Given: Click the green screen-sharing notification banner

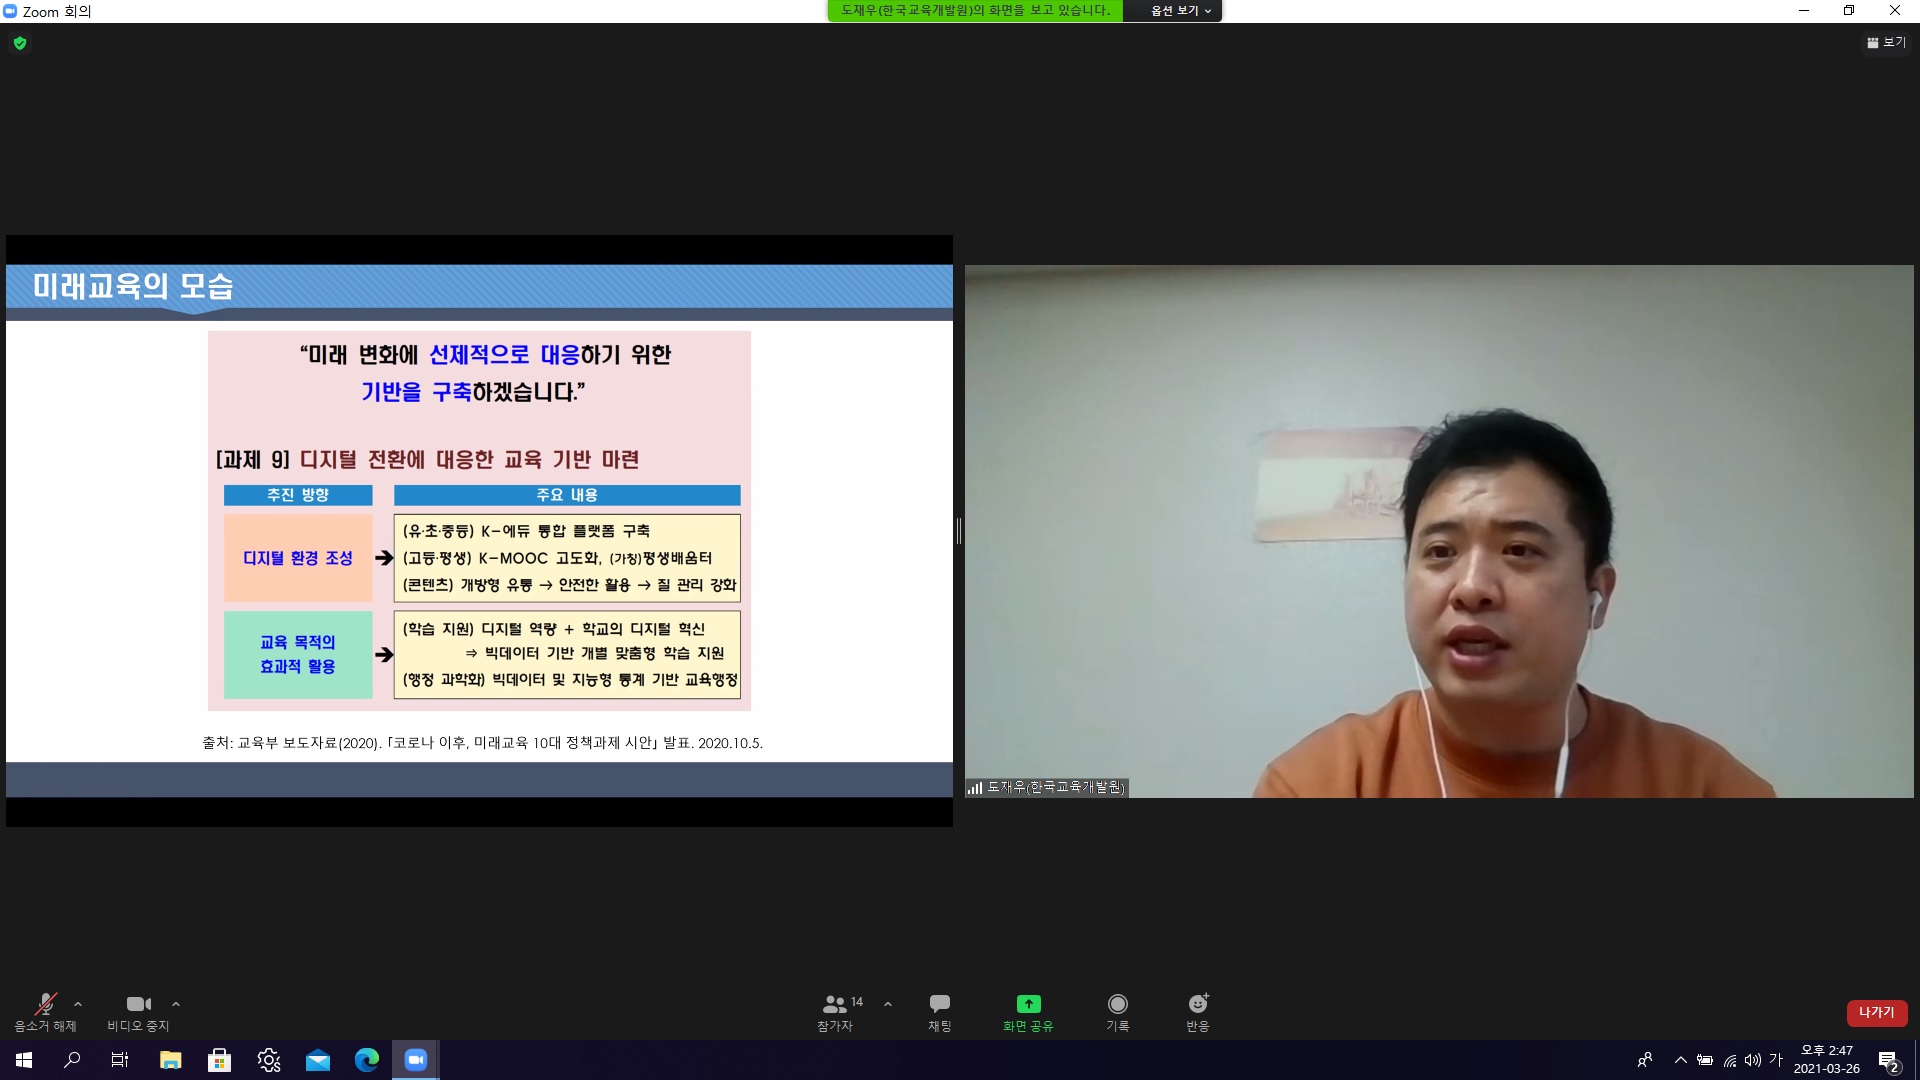Looking at the screenshot, I should point(975,11).
